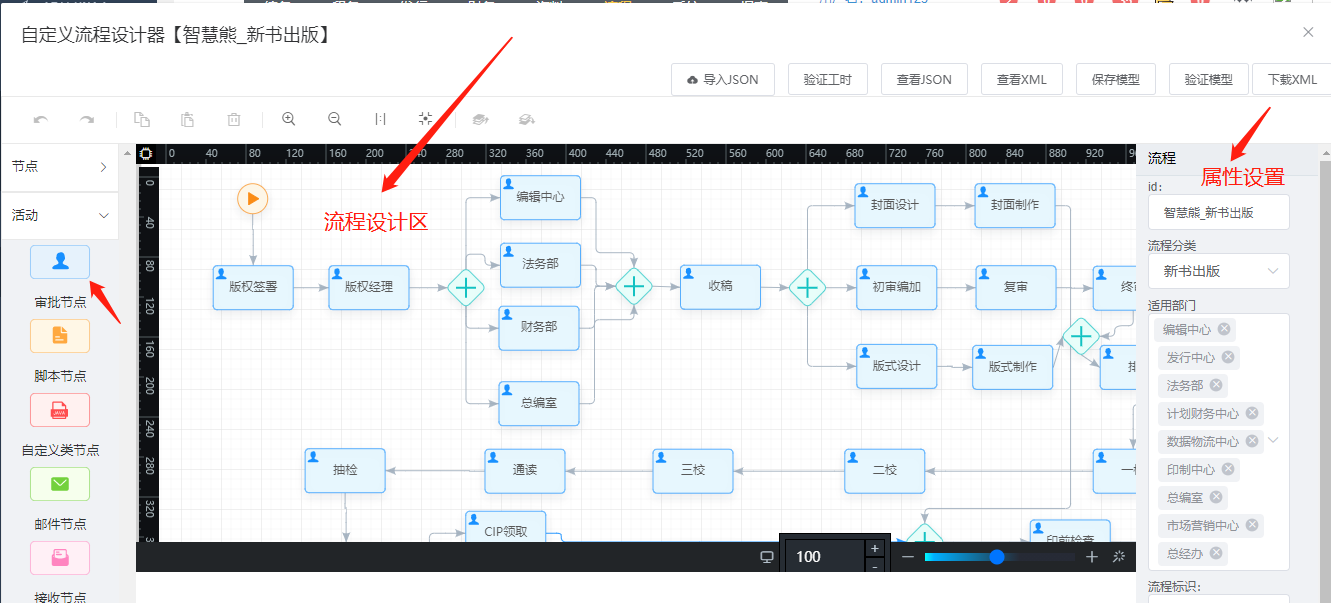Screen dimensions: 1331x603
Task: Remove the 总编室 department tag
Action: pos(1216,497)
